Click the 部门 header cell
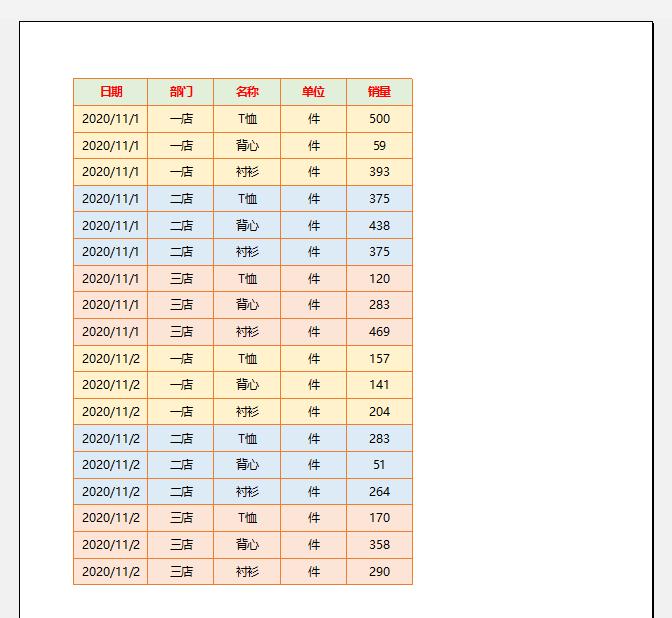This screenshot has height=618, width=672. 180,92
